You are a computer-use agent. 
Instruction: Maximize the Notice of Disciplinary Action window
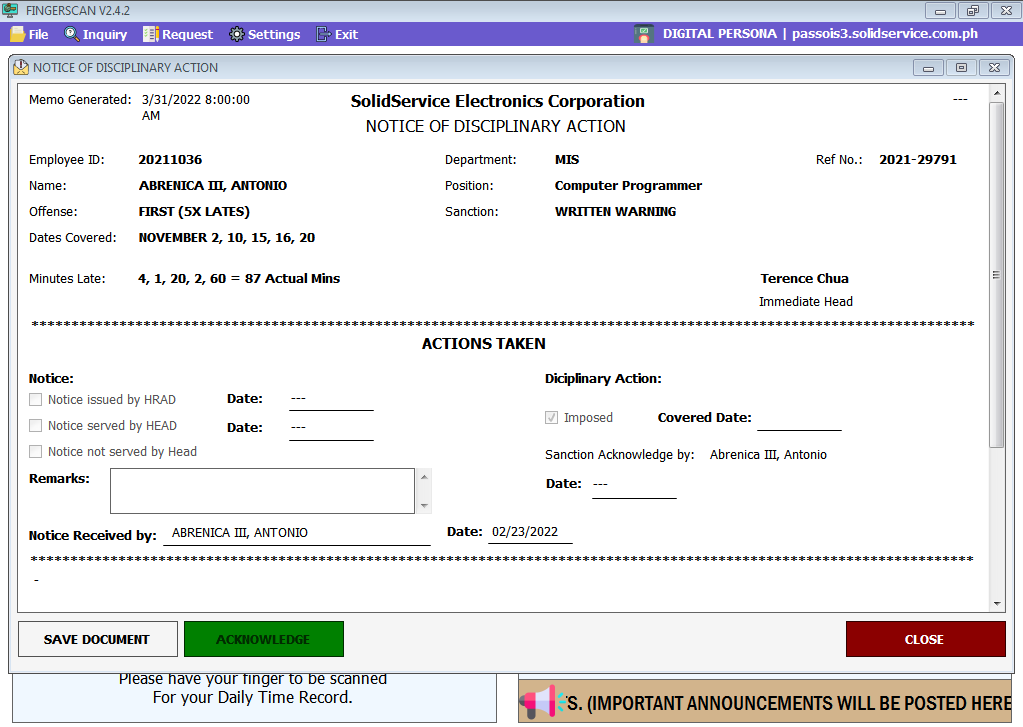(x=961, y=67)
